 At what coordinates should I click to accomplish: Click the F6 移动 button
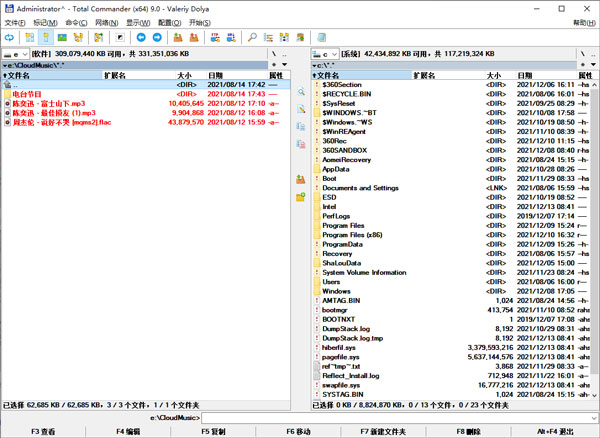click(298, 431)
